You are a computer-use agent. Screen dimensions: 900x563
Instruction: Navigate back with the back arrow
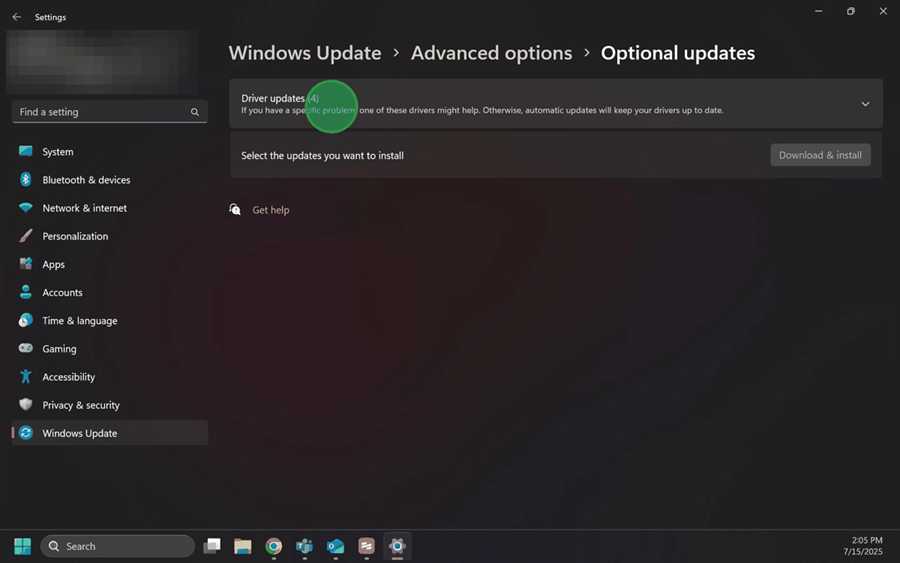tap(16, 17)
